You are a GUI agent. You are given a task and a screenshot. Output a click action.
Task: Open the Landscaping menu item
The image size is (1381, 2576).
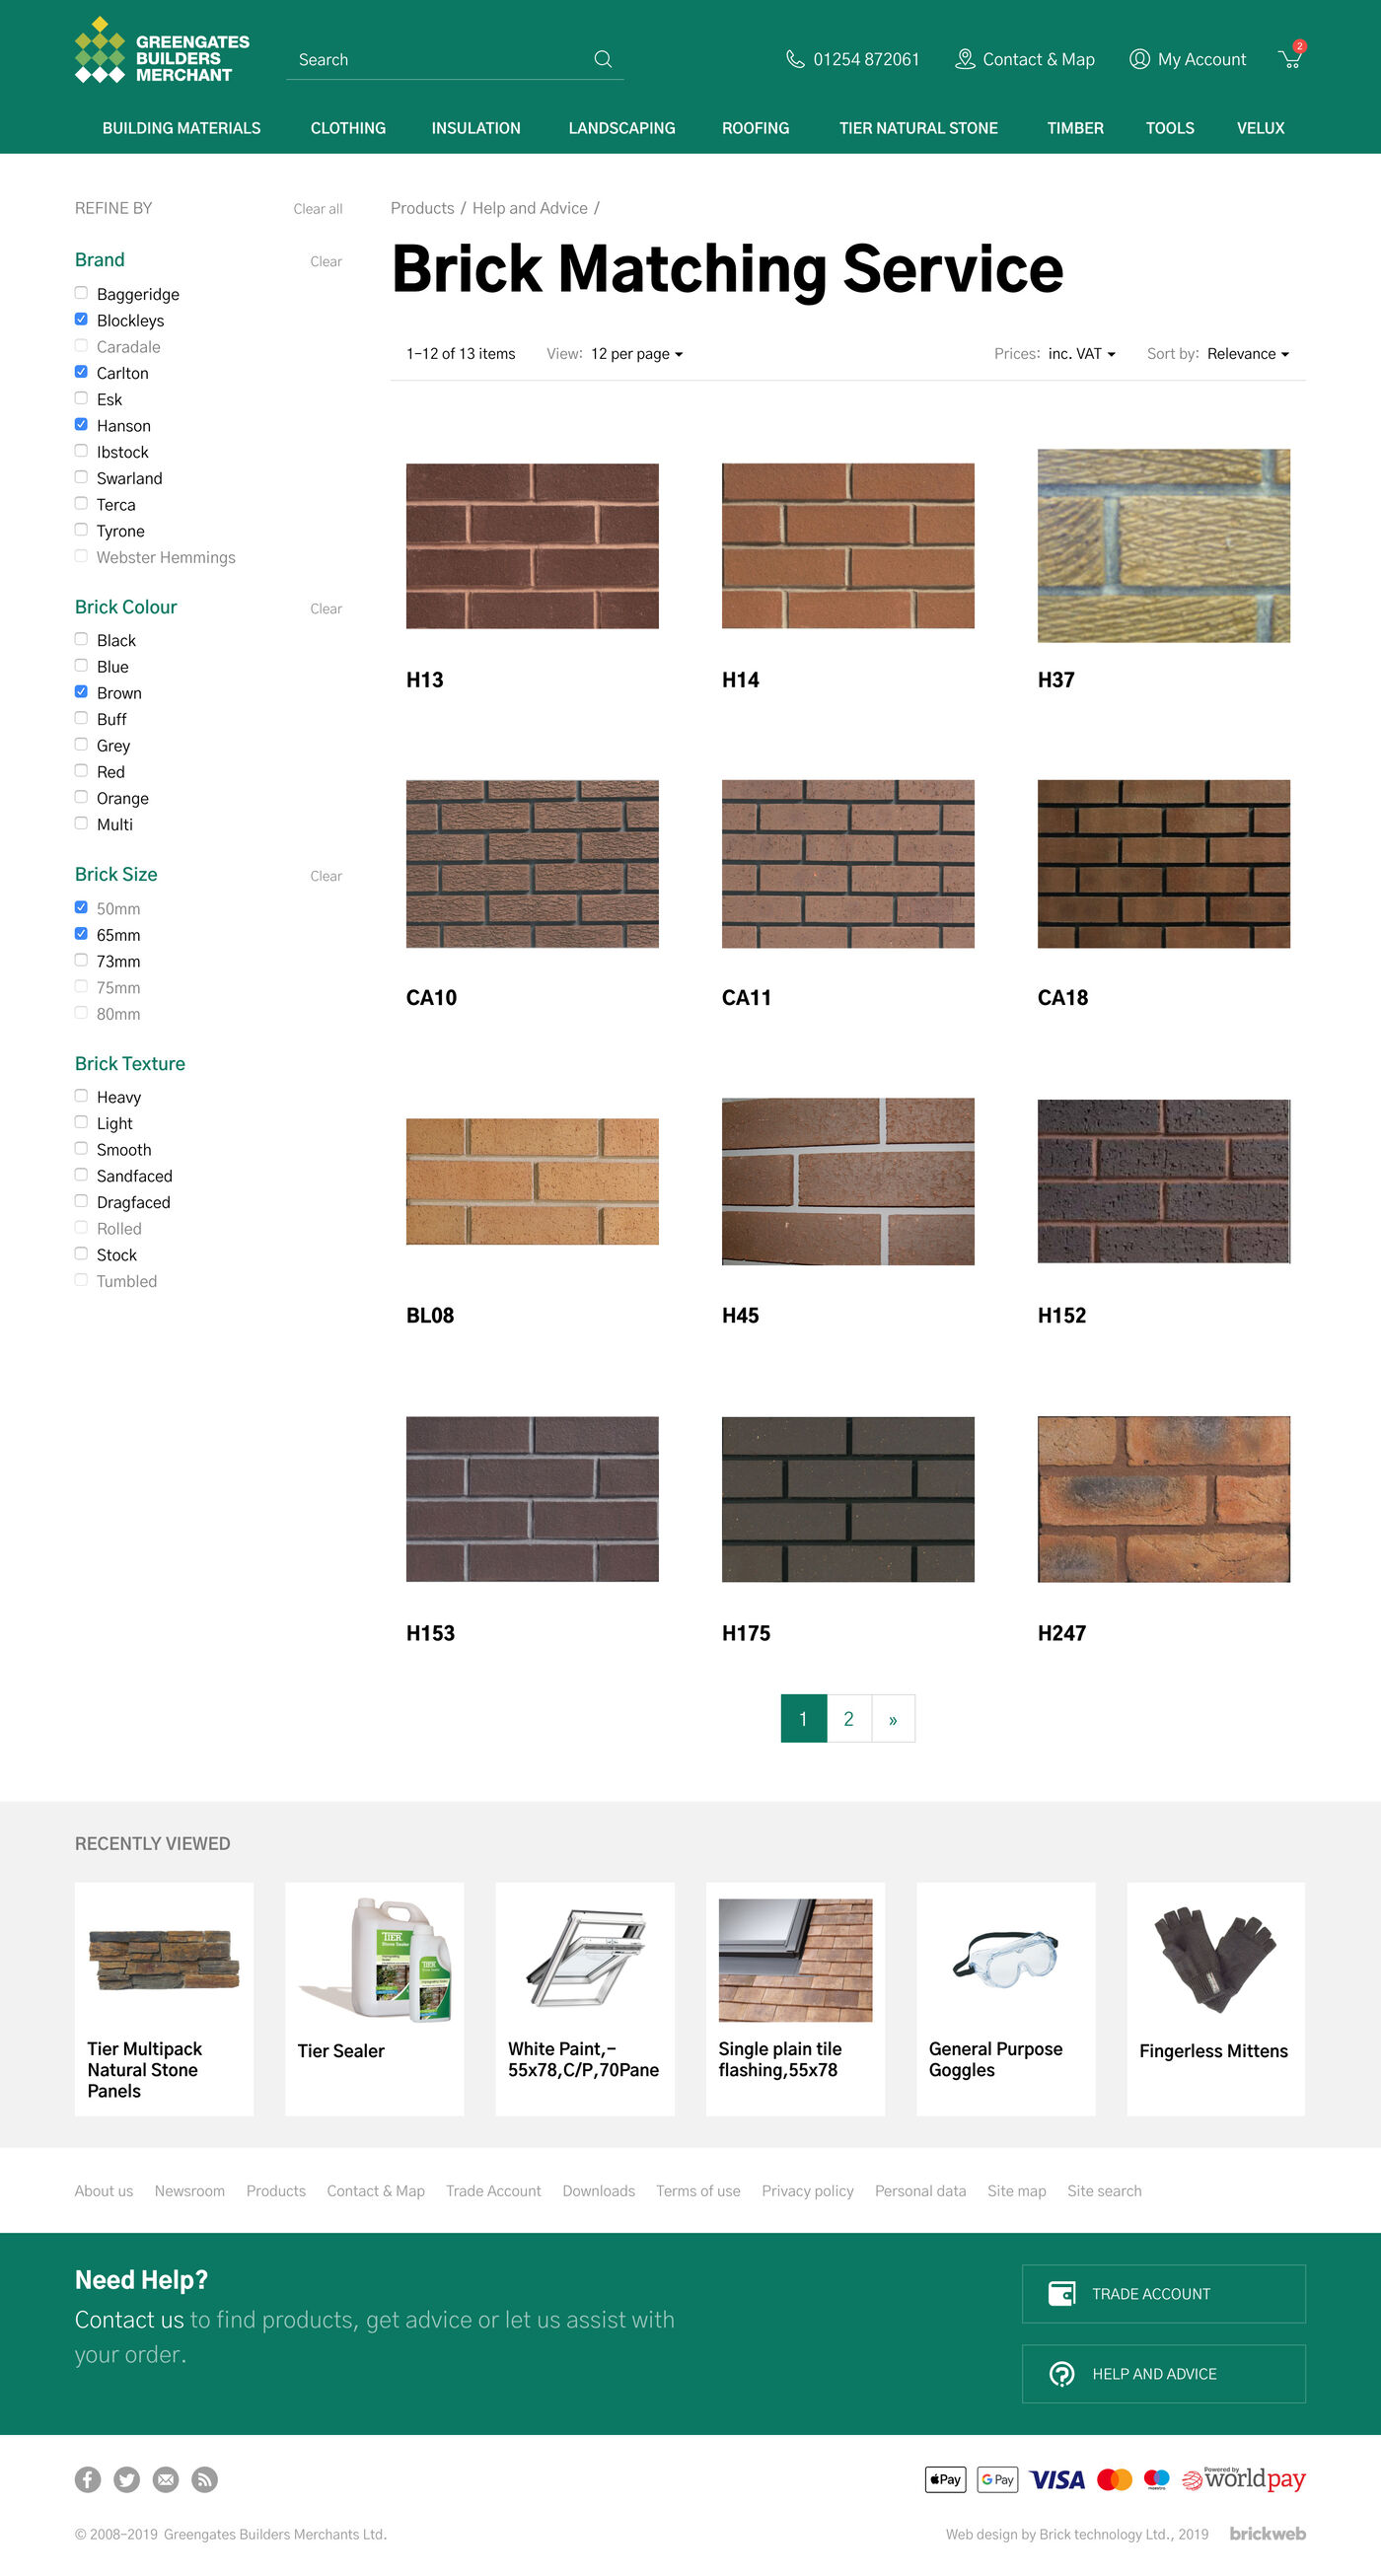click(x=621, y=128)
